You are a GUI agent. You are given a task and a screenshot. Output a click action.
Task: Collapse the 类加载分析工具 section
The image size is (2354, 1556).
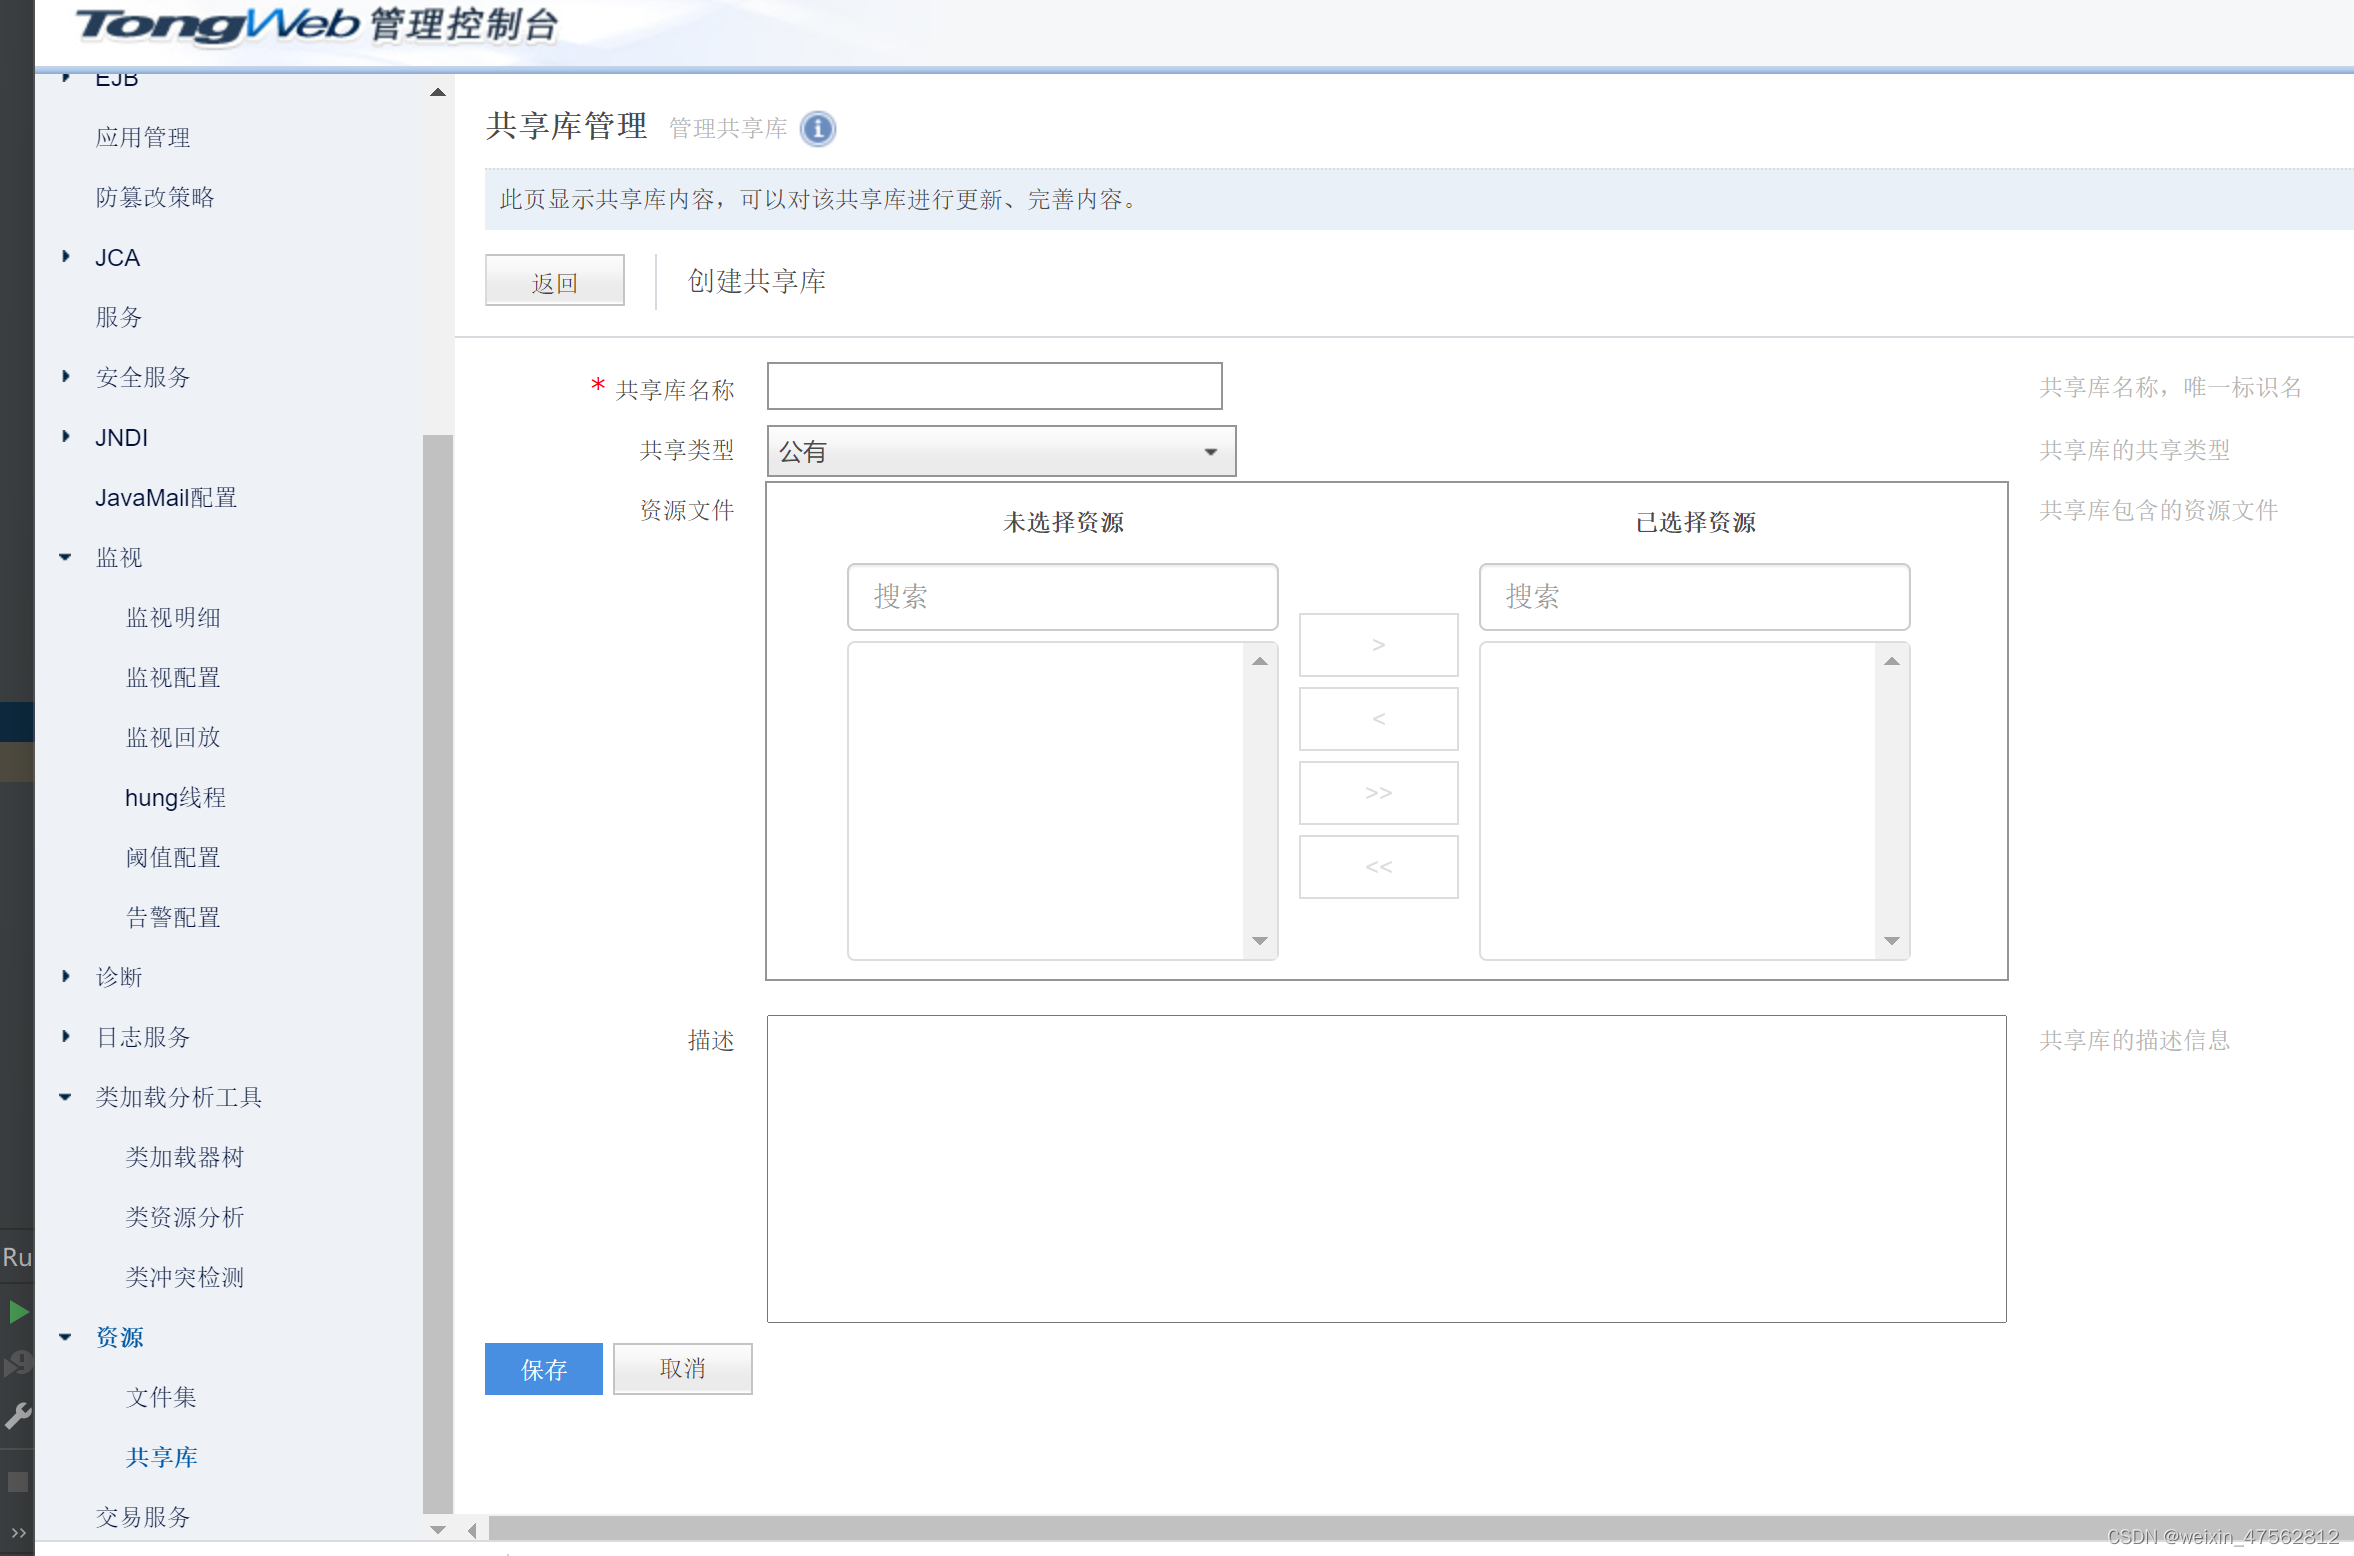pyautogui.click(x=66, y=1097)
